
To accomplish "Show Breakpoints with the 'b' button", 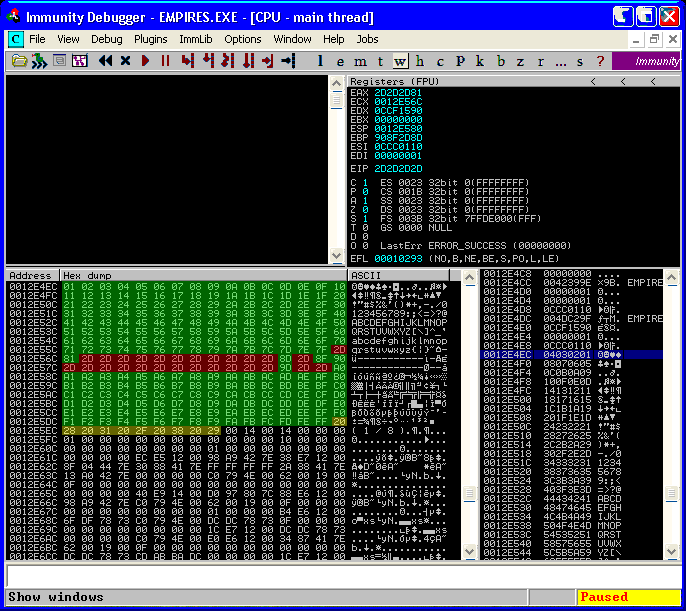I will click(x=500, y=61).
